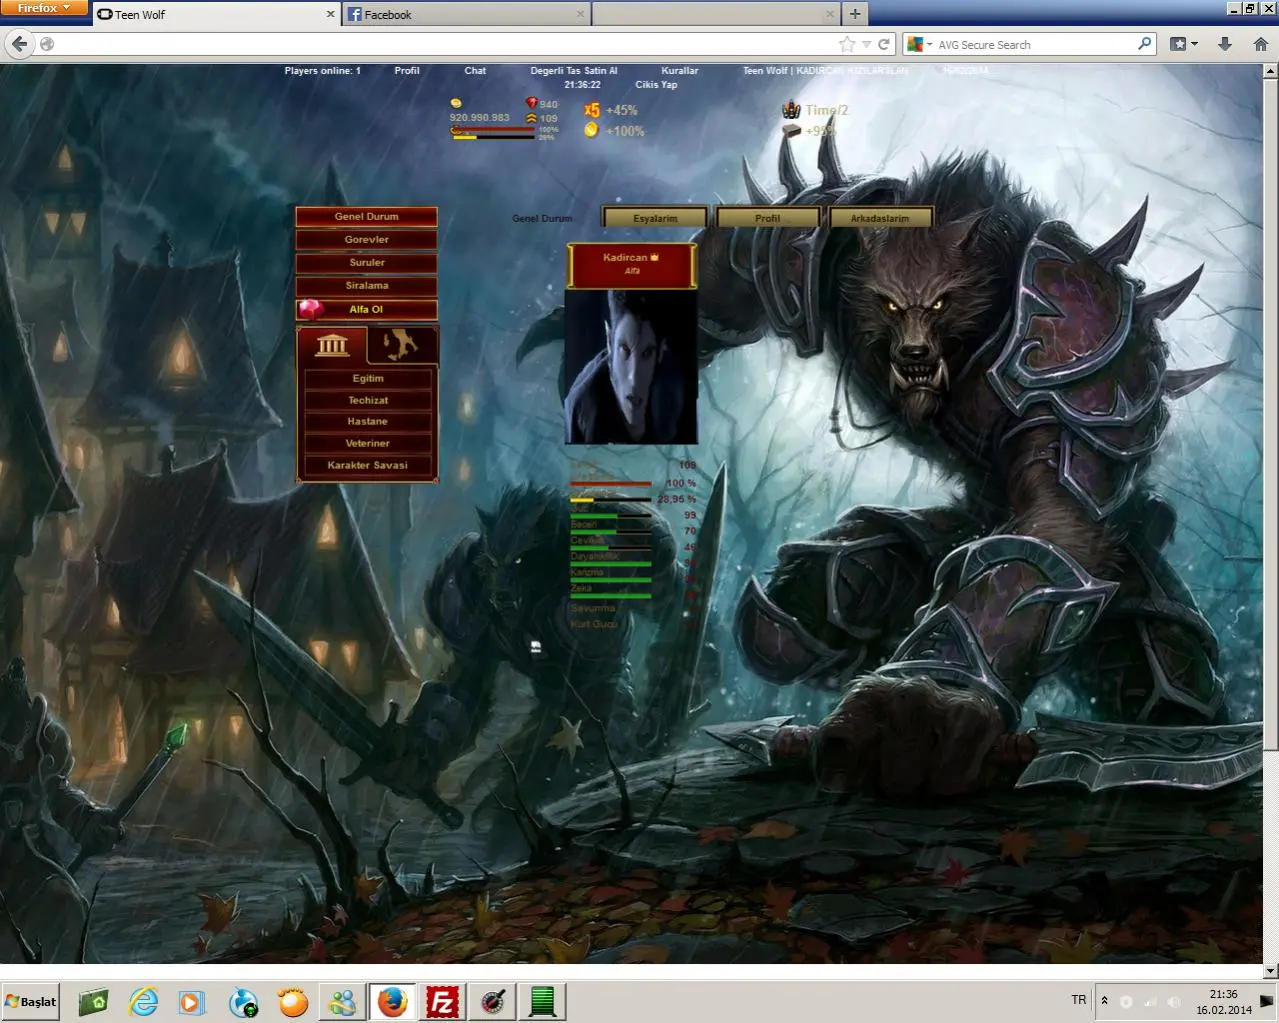This screenshot has width=1279, height=1023.
Task: Open the Kurallar link
Action: tap(680, 71)
